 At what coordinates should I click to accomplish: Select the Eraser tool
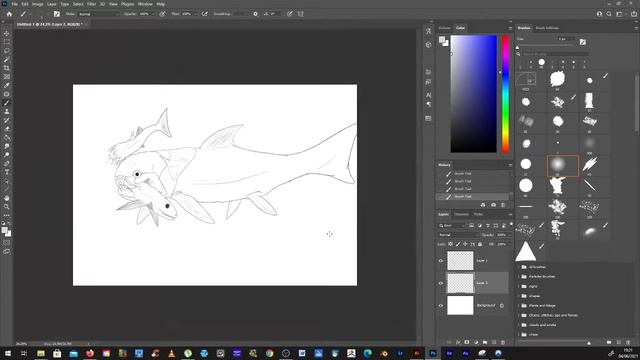[x=7, y=129]
